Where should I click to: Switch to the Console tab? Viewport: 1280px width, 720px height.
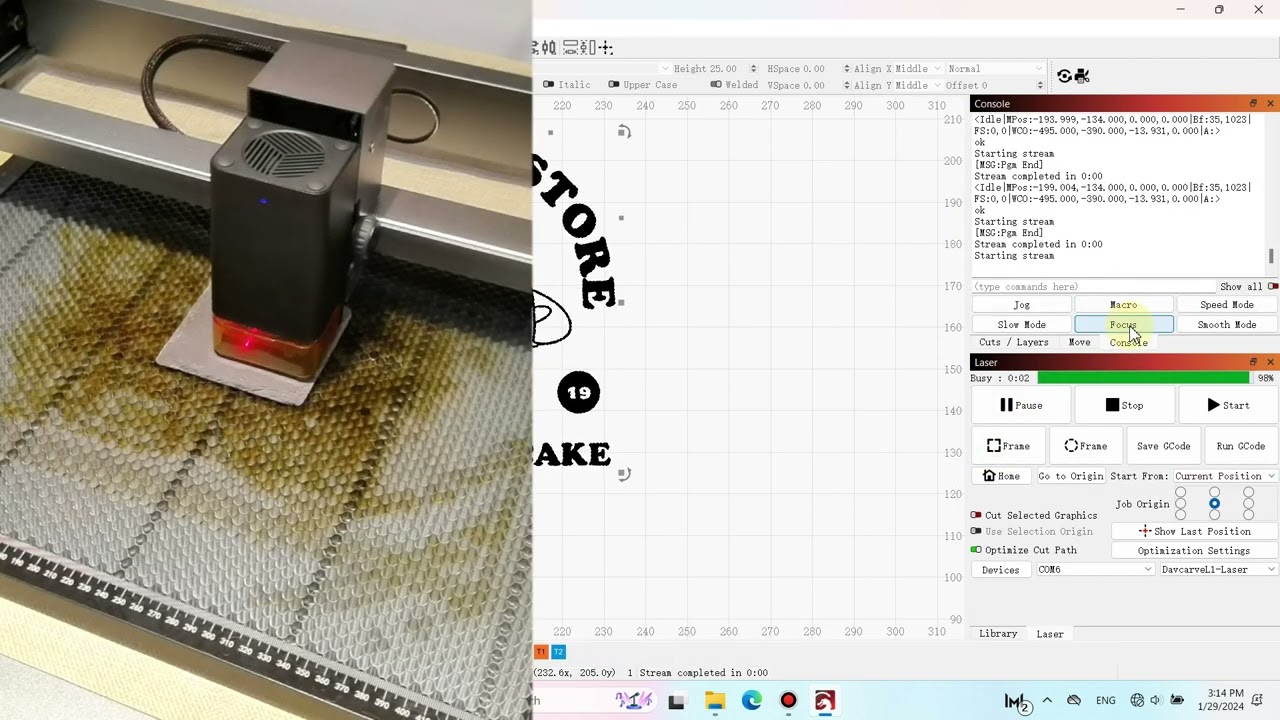(x=1128, y=342)
